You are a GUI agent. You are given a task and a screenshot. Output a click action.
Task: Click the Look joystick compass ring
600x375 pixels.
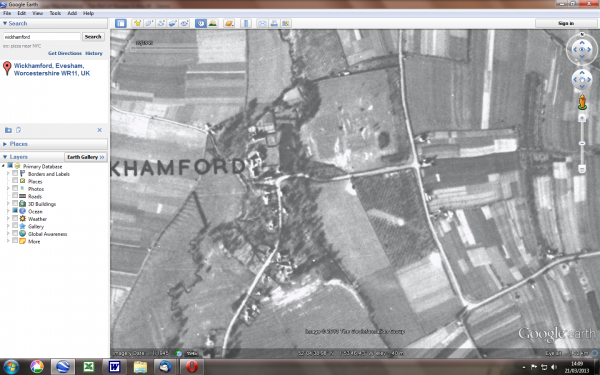pos(582,49)
